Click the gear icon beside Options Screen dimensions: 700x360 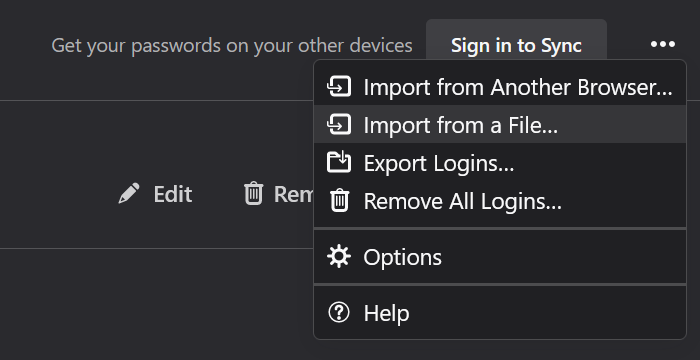pos(339,257)
